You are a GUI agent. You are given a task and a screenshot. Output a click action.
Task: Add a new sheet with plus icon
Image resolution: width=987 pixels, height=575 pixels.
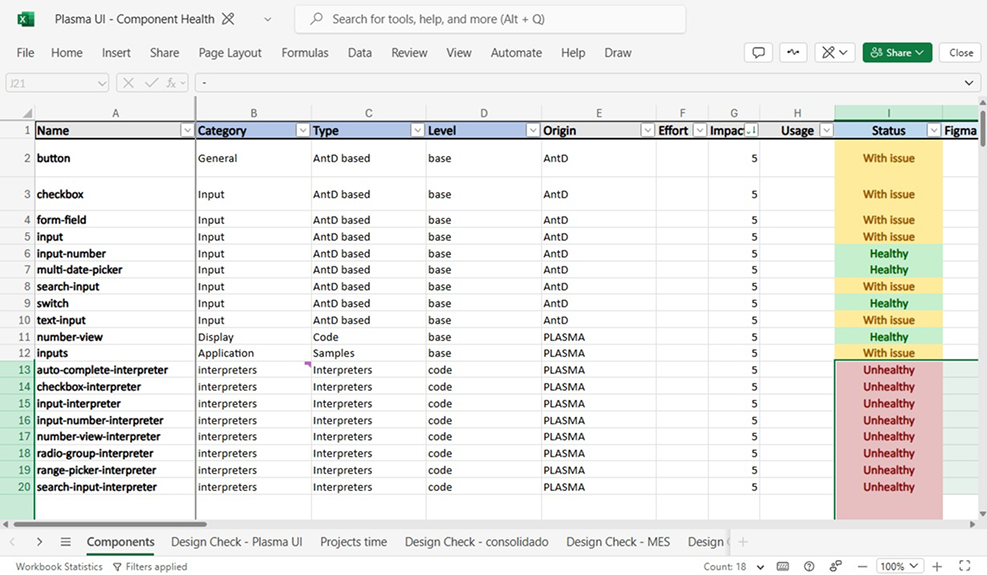742,542
